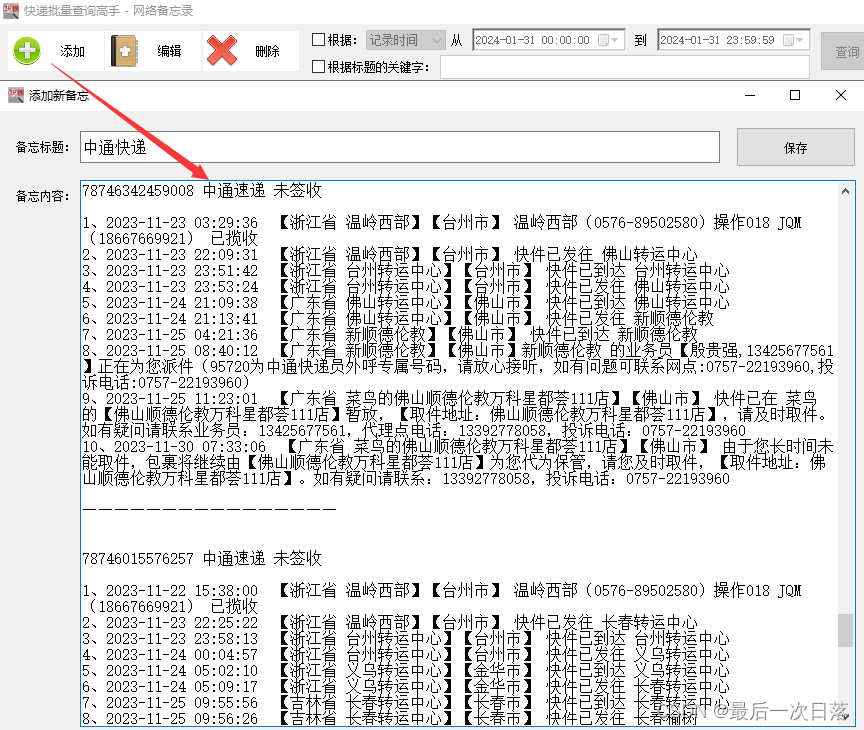864x730 pixels.
Task: Click the title keyword input field
Action: pyautogui.click(x=625, y=67)
